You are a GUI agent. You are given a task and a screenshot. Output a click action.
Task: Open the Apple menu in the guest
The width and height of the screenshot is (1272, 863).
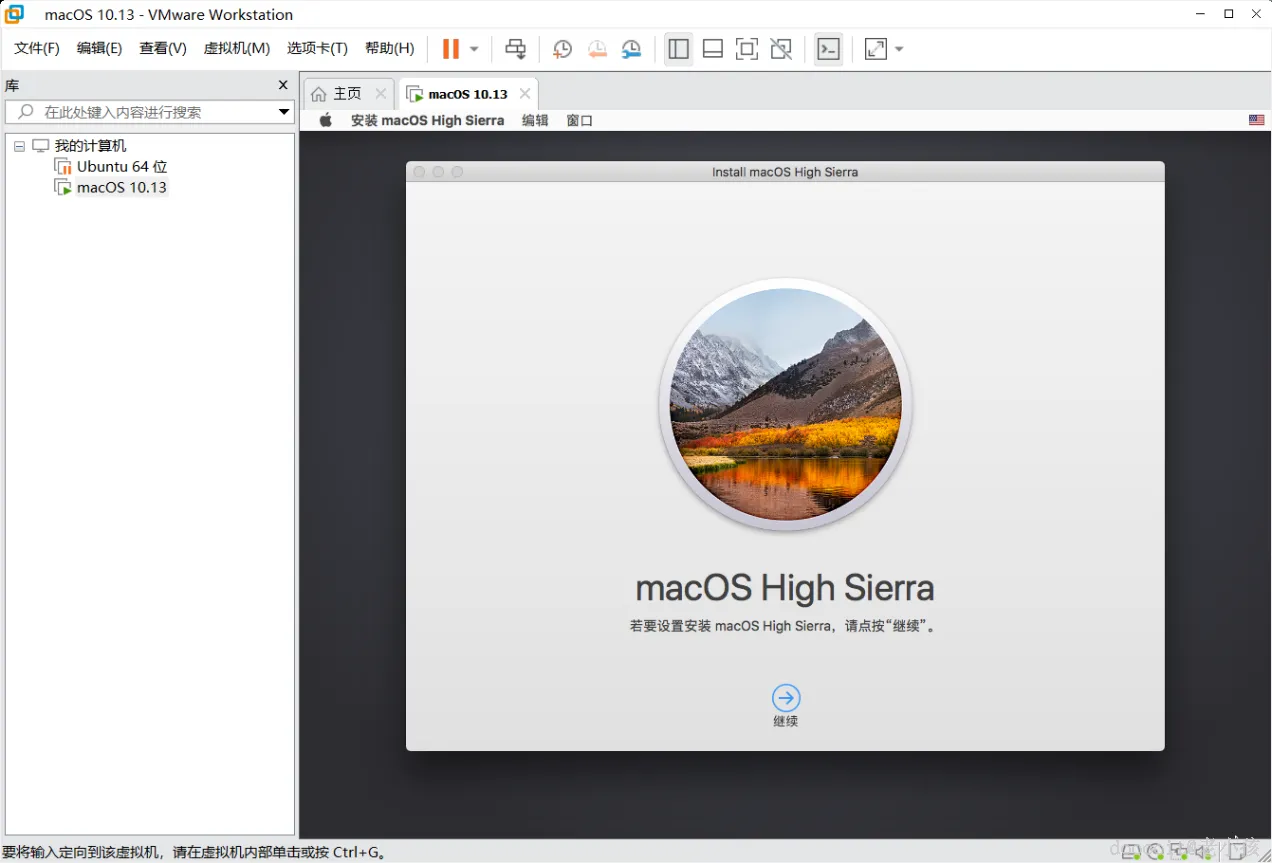tap(325, 120)
